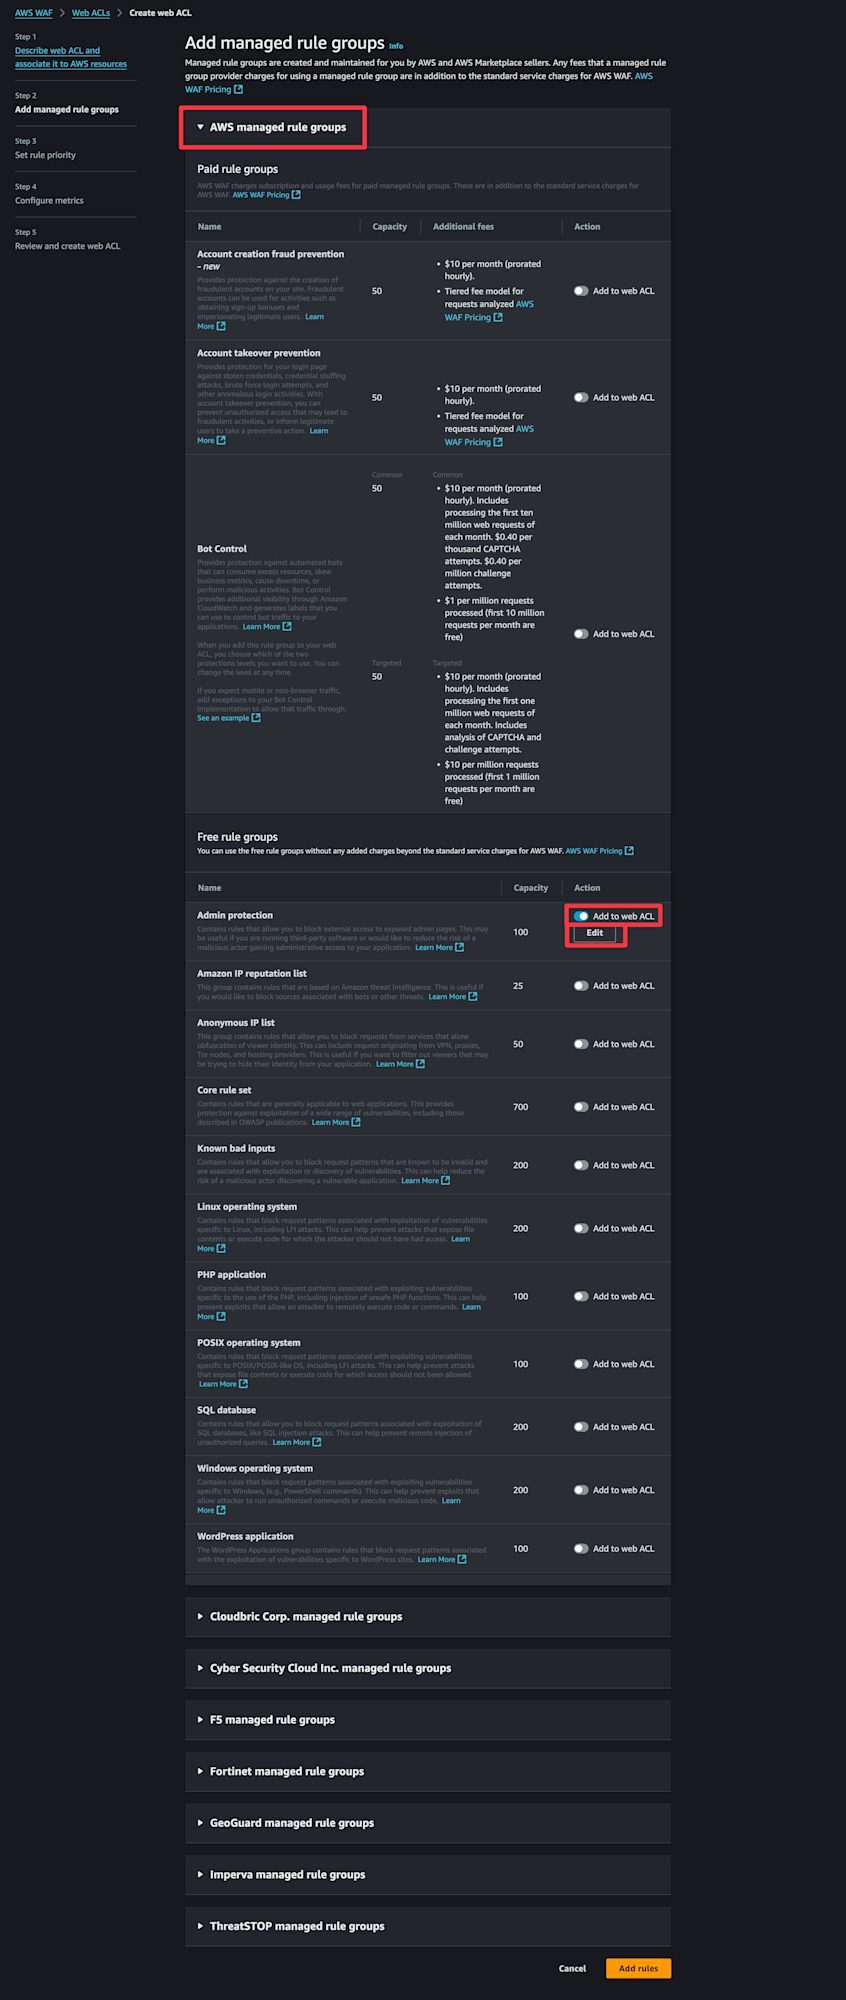Select Step 3 Set rule priority
Viewport: 846px width, 2000px height.
(45, 155)
